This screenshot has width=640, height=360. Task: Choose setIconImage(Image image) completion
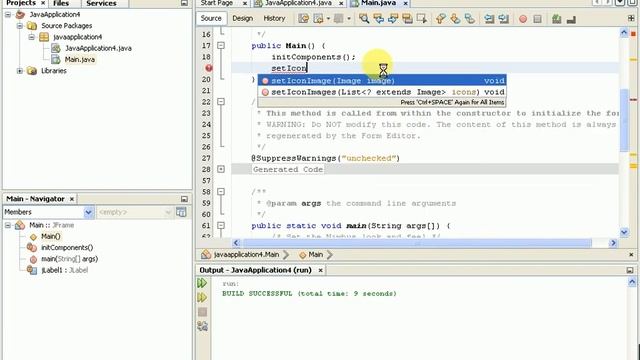[382, 81]
